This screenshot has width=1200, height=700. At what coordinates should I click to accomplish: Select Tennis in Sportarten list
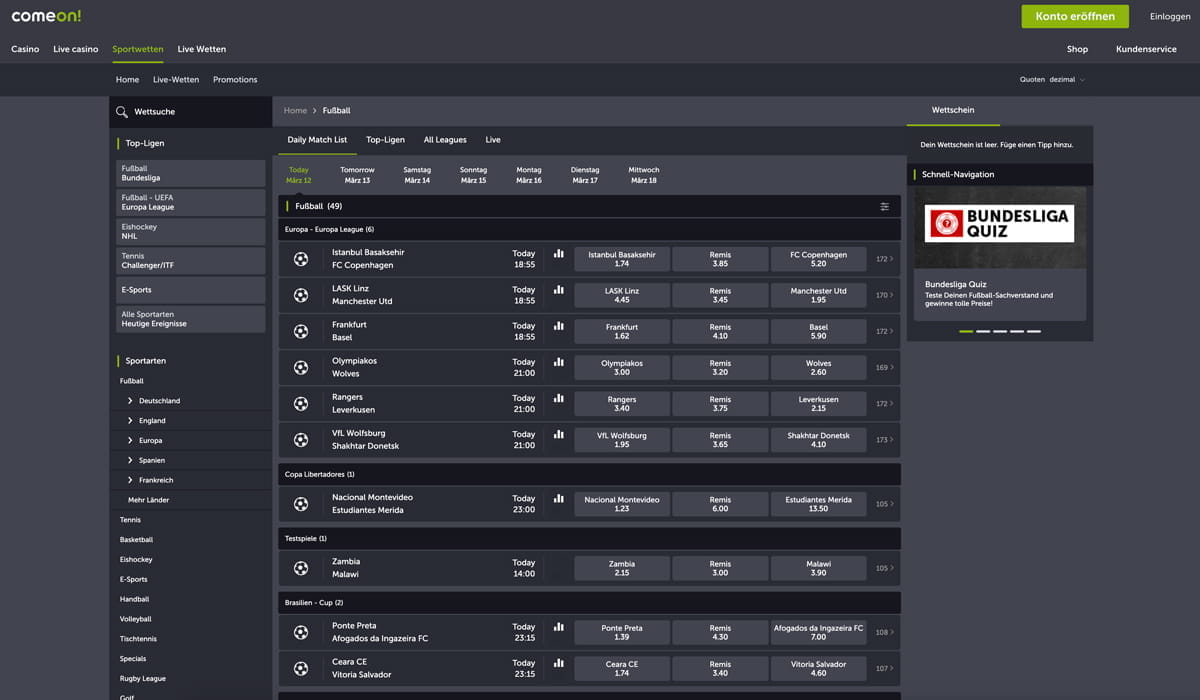click(130, 520)
